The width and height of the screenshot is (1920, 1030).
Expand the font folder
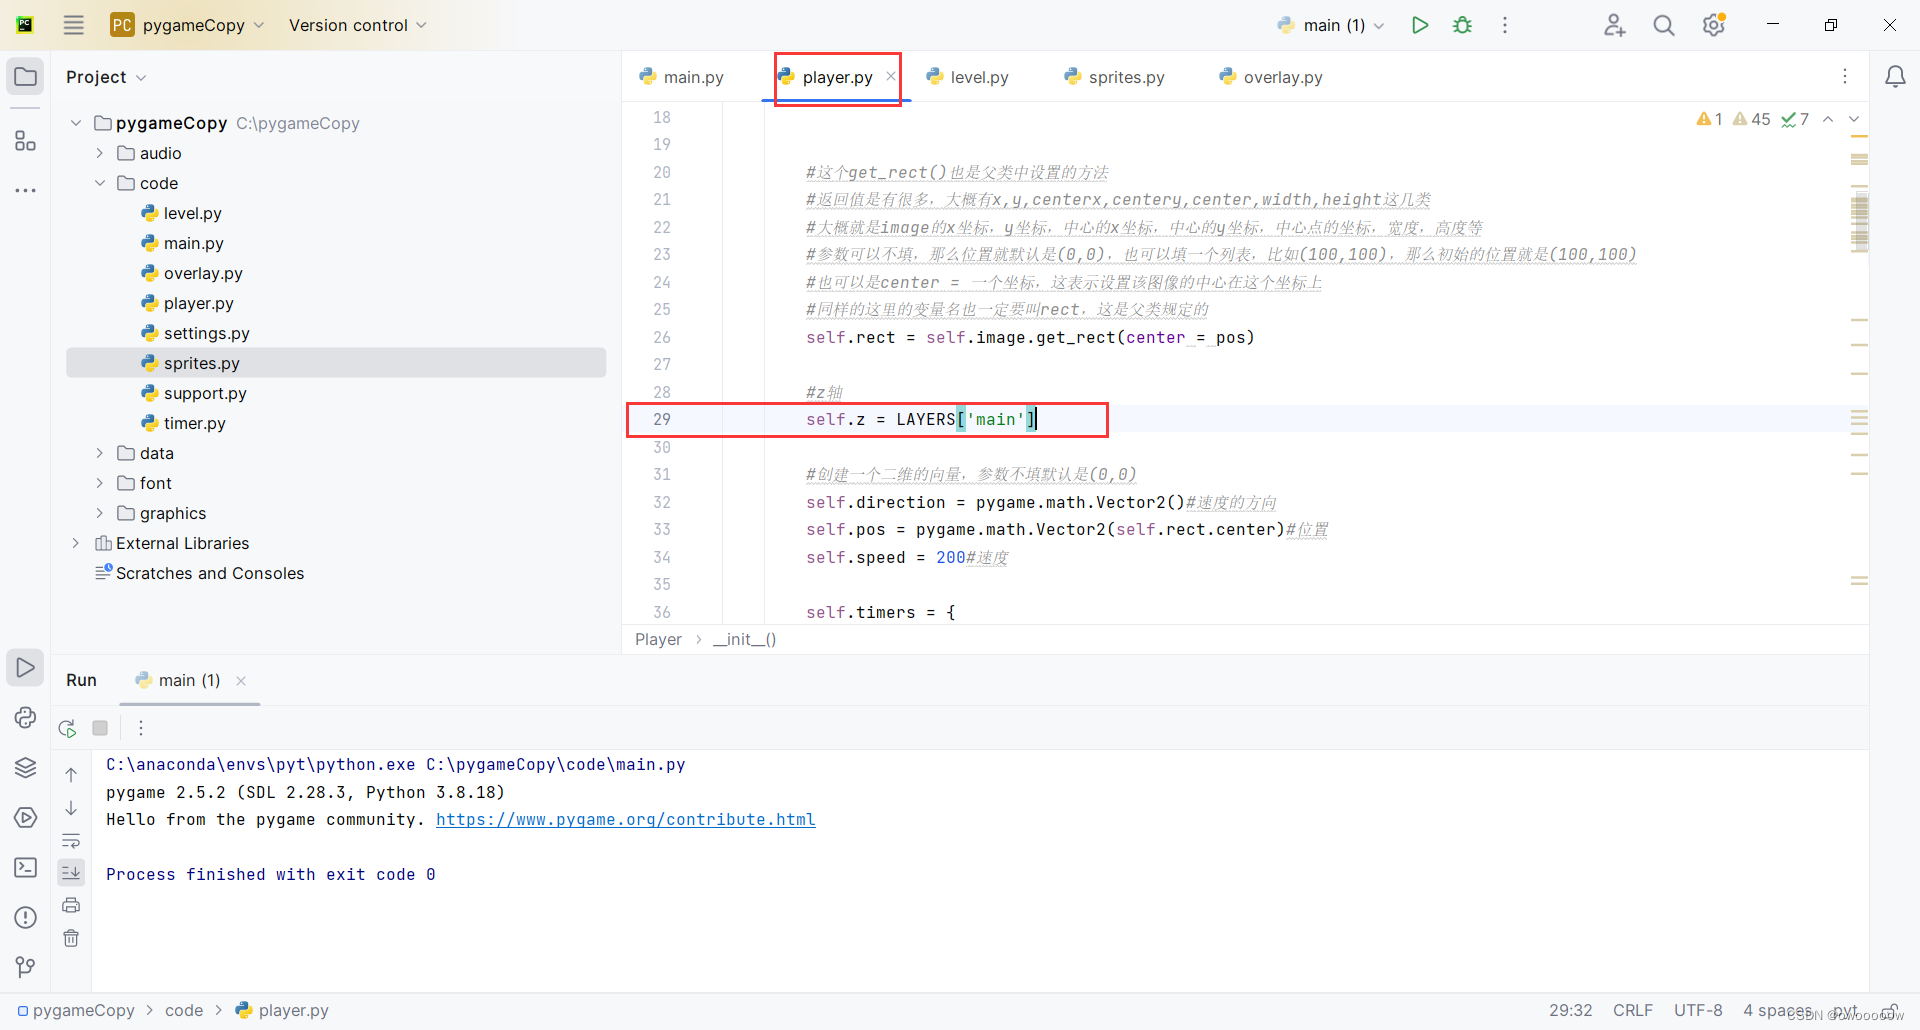[x=99, y=483]
